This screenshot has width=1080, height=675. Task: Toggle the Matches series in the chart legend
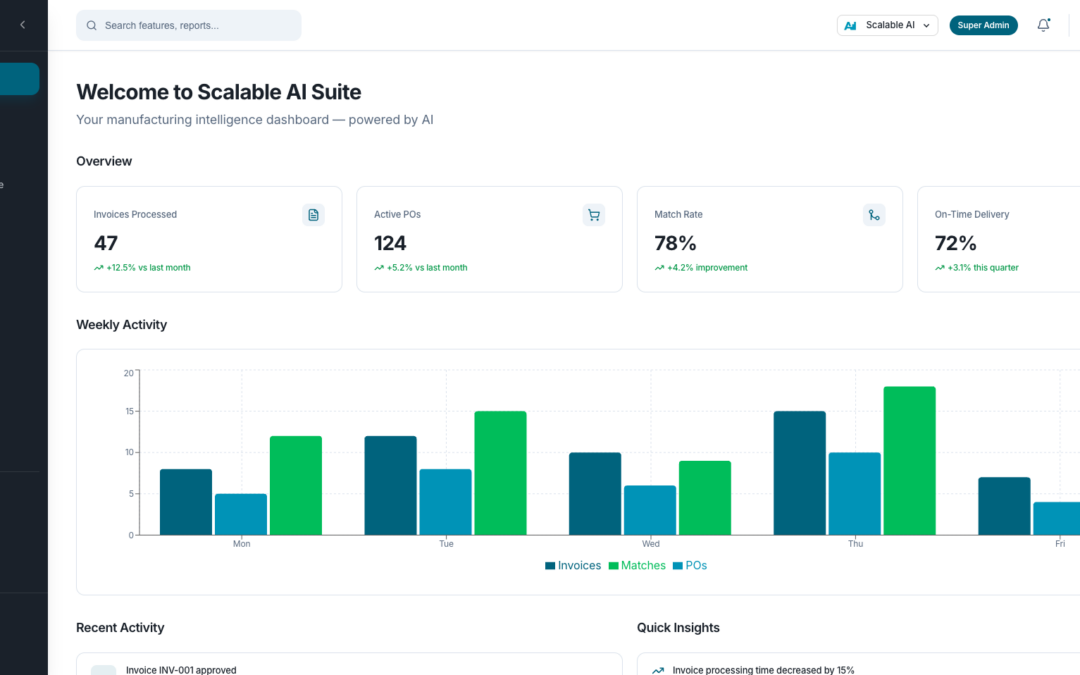tap(637, 565)
